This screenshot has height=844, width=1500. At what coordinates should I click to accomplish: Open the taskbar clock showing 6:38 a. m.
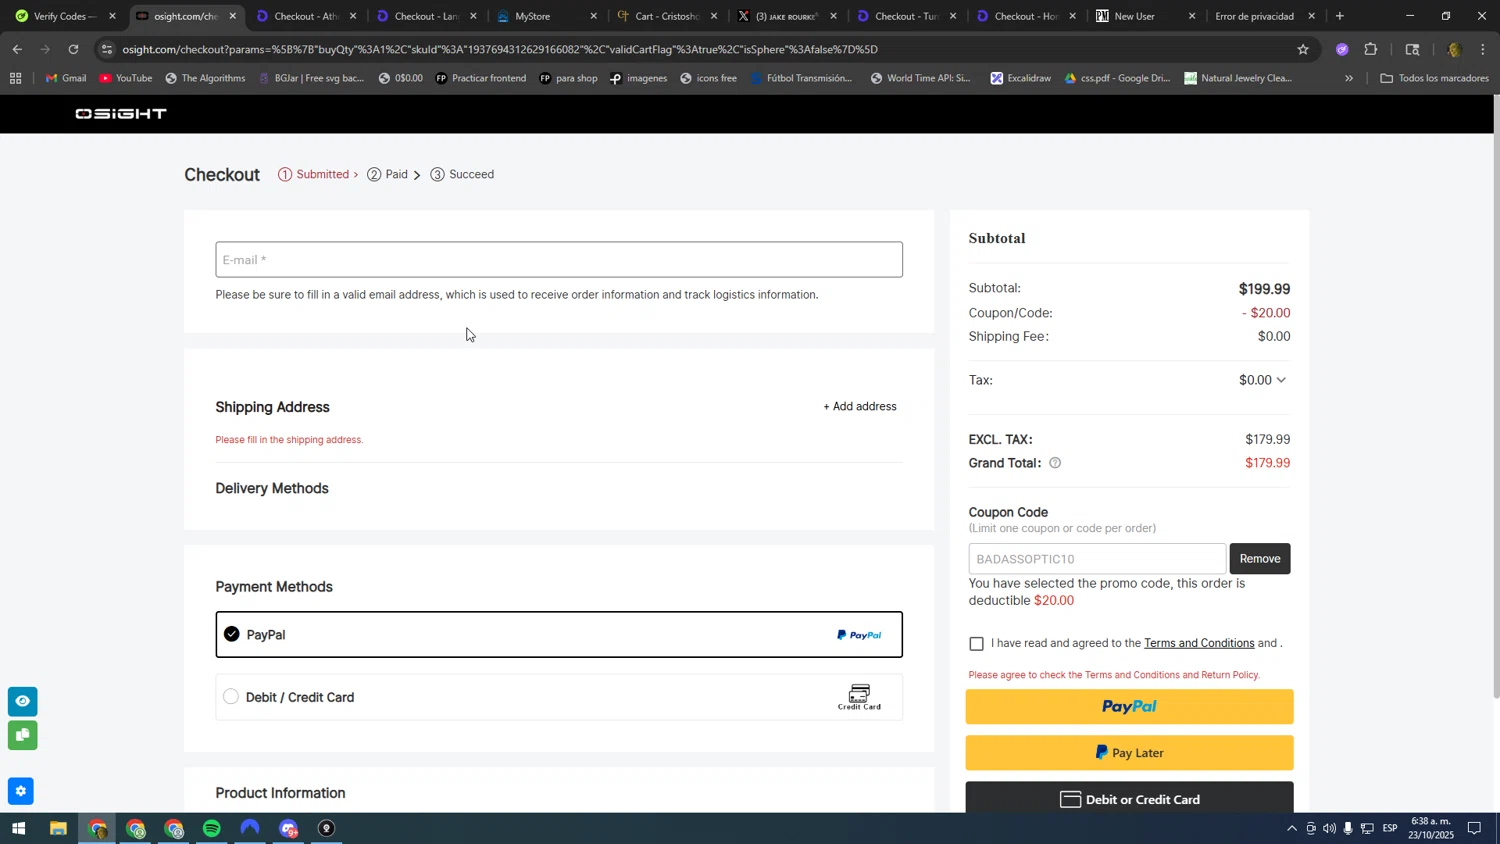1432,828
